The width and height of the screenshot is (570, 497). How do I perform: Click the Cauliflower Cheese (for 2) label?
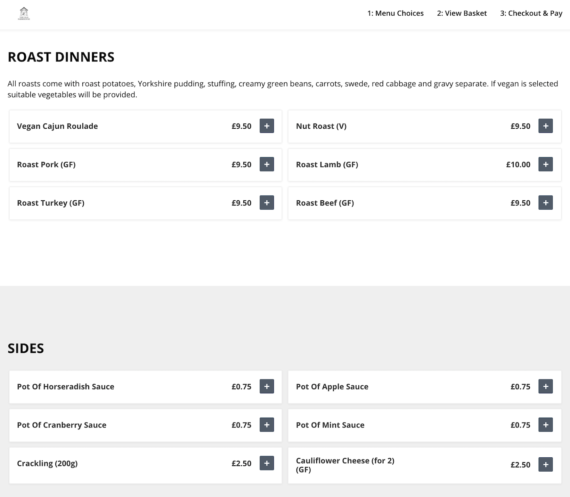tap(345, 465)
